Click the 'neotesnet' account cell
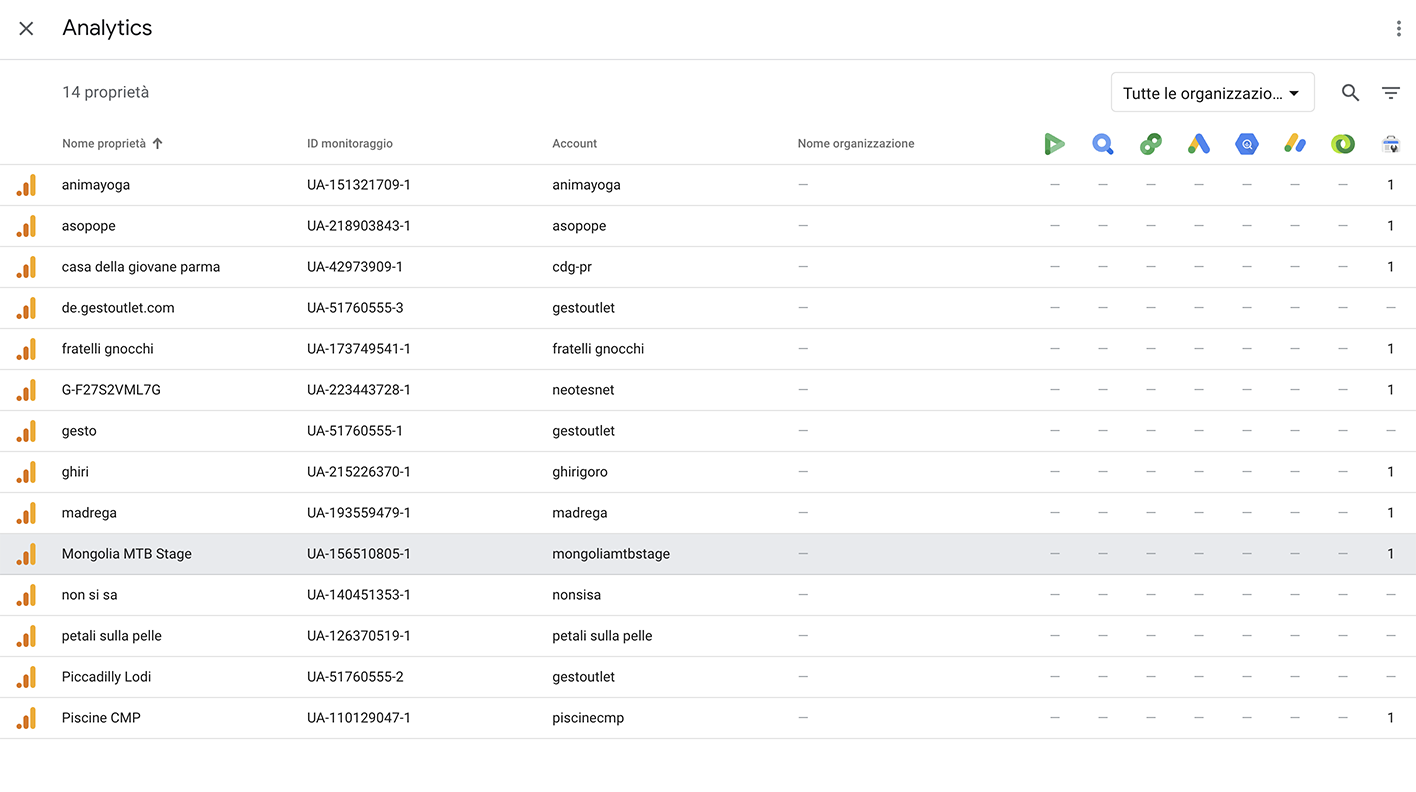The width and height of the screenshot is (1416, 792). (x=583, y=390)
